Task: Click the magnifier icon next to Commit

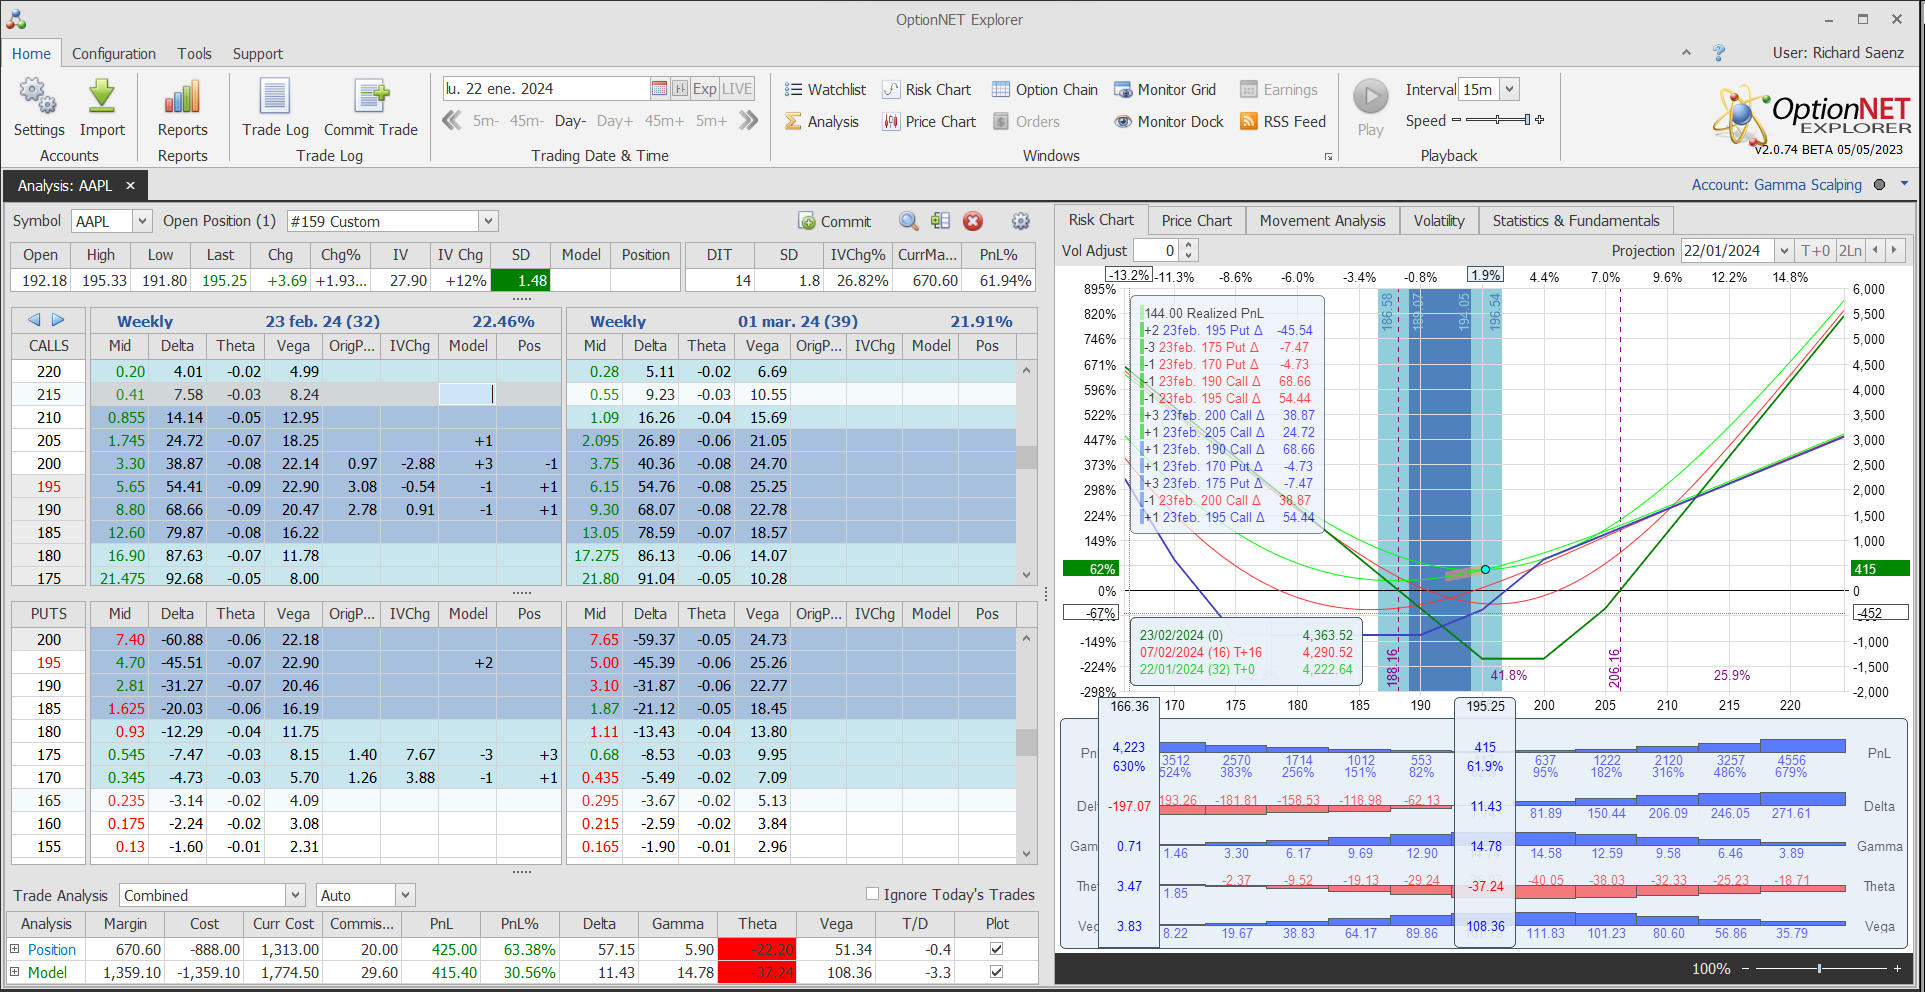Action: pos(908,221)
